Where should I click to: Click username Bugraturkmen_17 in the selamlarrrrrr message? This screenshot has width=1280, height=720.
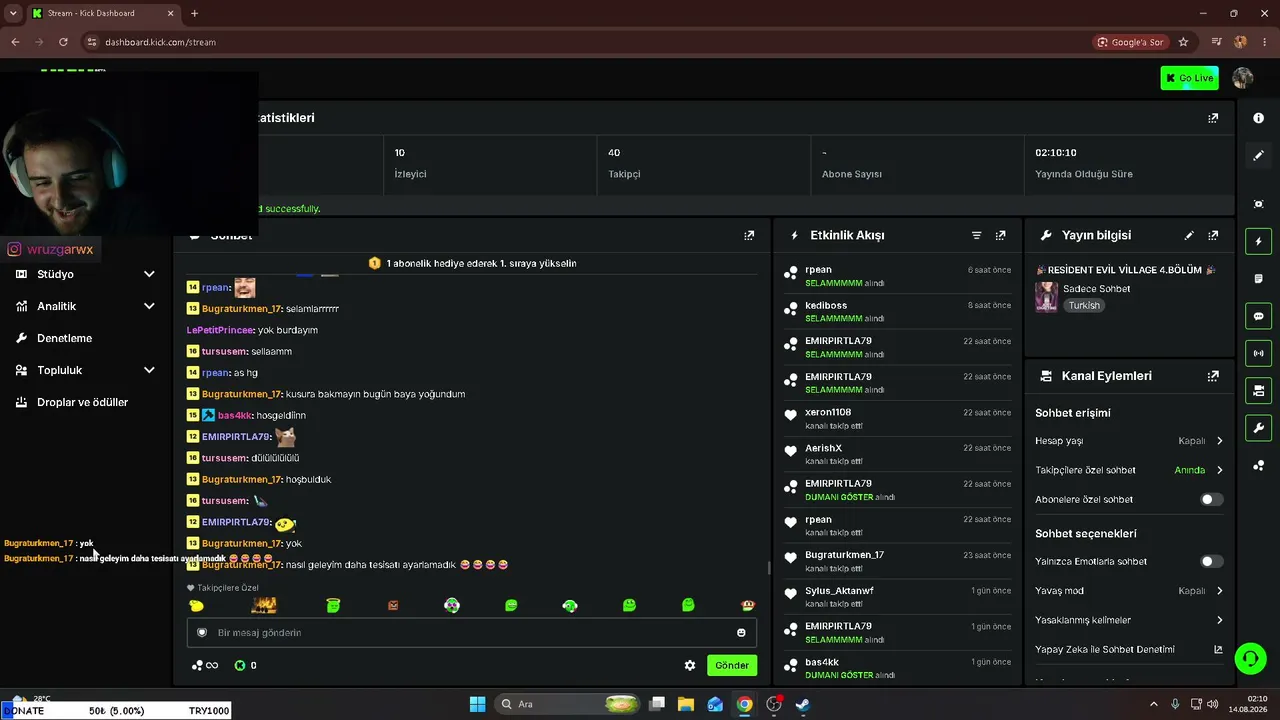point(241,309)
